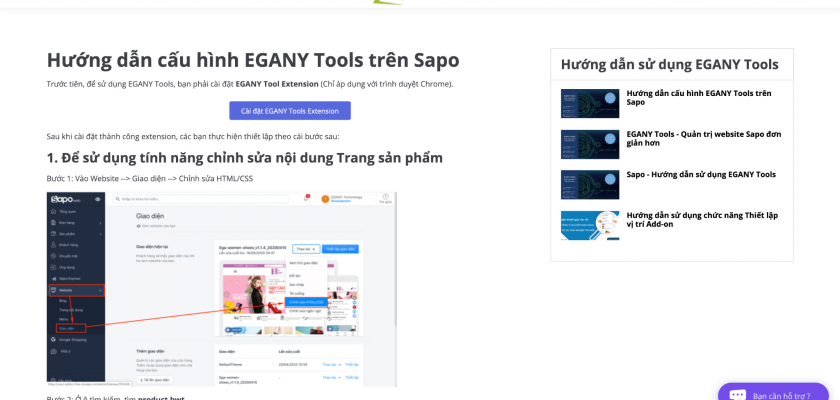Open link EGANY Tools - Quản trị website Sapo
840x400 pixels.
pyautogui.click(x=703, y=138)
